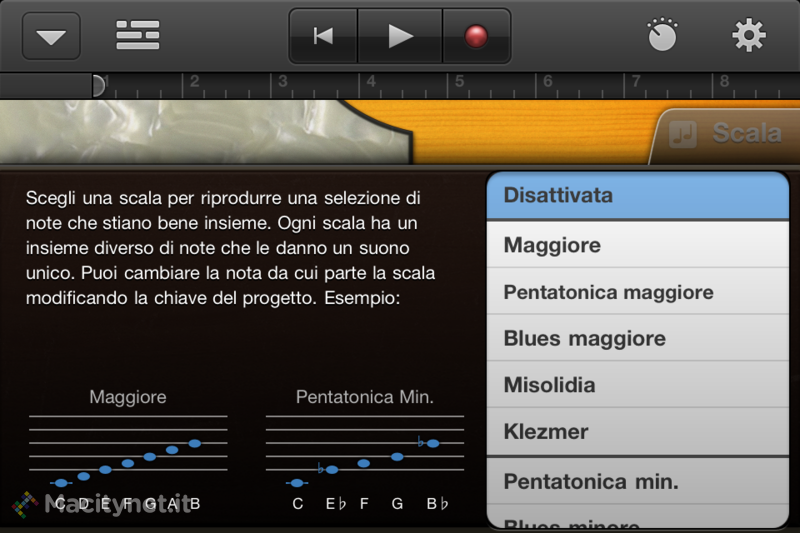Open the instrument navigation dropdown arrow
Viewport: 800px width, 533px height.
click(51, 36)
